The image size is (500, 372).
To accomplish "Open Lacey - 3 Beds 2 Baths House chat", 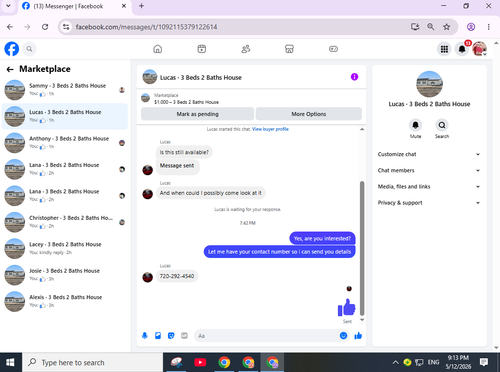I will point(65,248).
